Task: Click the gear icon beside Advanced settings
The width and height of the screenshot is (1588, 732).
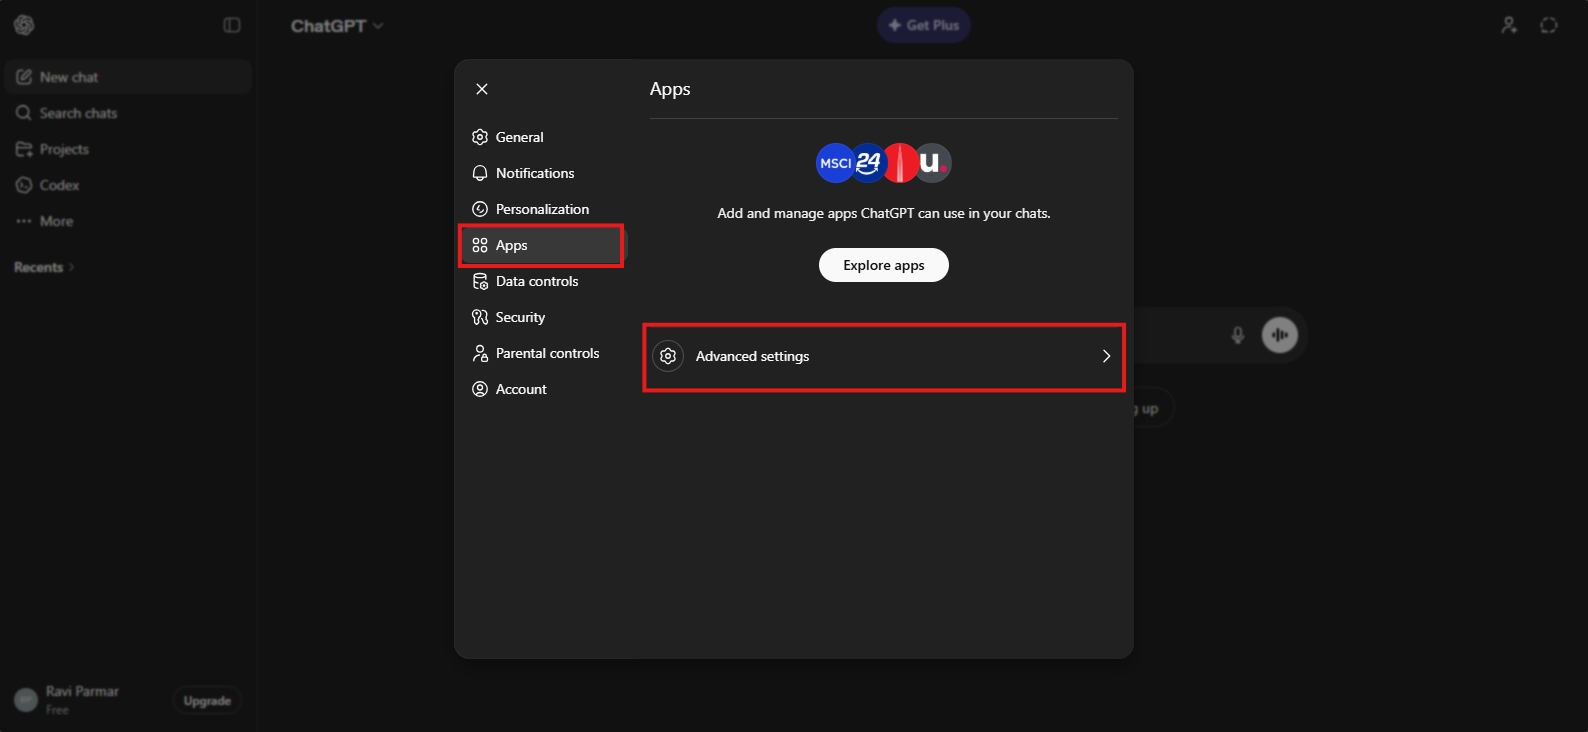Action: (x=668, y=356)
